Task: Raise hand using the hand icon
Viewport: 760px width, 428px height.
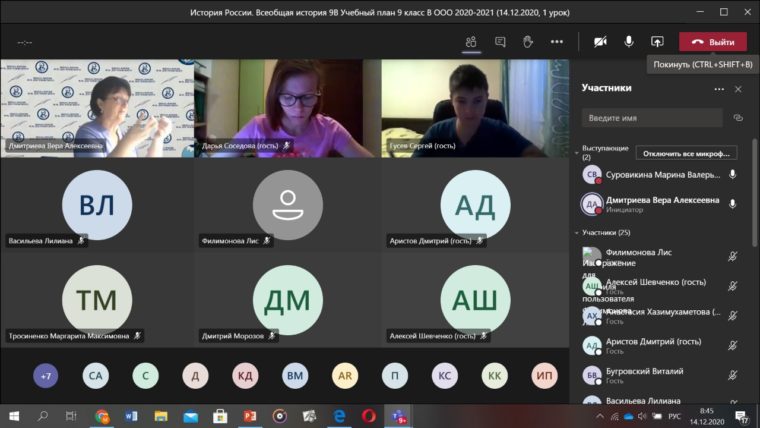Action: (528, 42)
